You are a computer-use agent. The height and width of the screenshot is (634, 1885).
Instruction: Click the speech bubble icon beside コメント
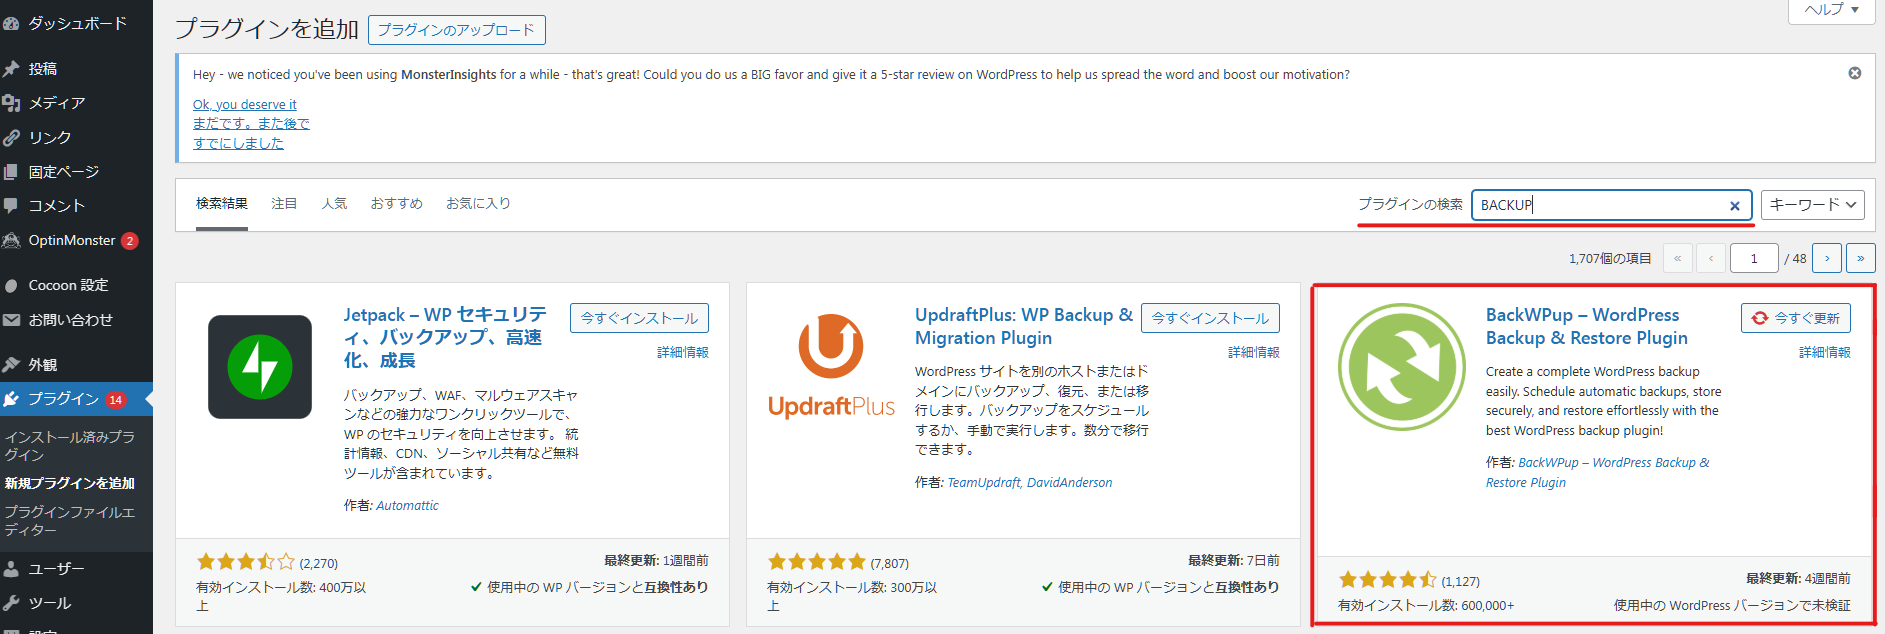[11, 206]
